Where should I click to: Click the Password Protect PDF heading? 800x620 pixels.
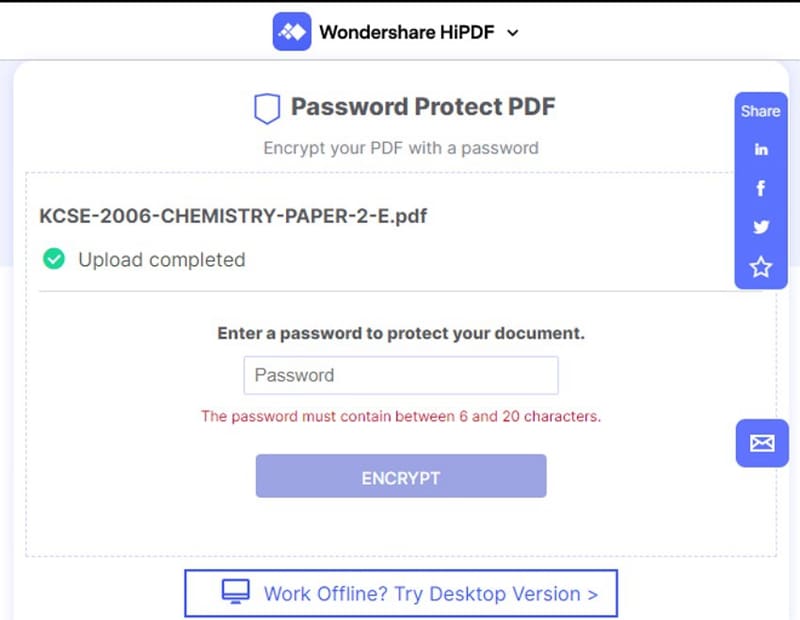422,107
